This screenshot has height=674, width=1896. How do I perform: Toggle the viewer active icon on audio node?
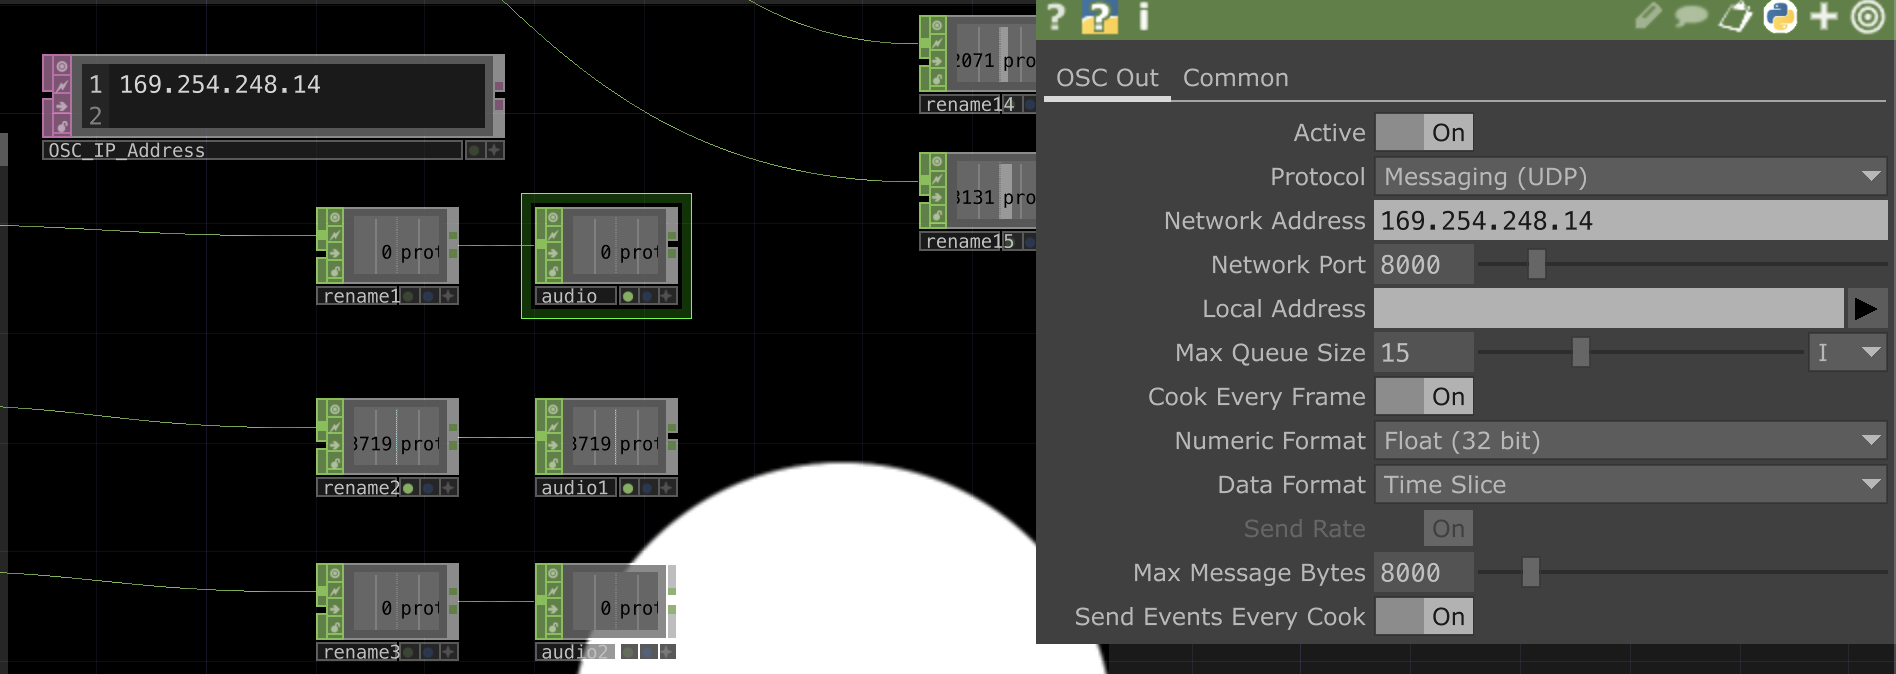coord(553,217)
